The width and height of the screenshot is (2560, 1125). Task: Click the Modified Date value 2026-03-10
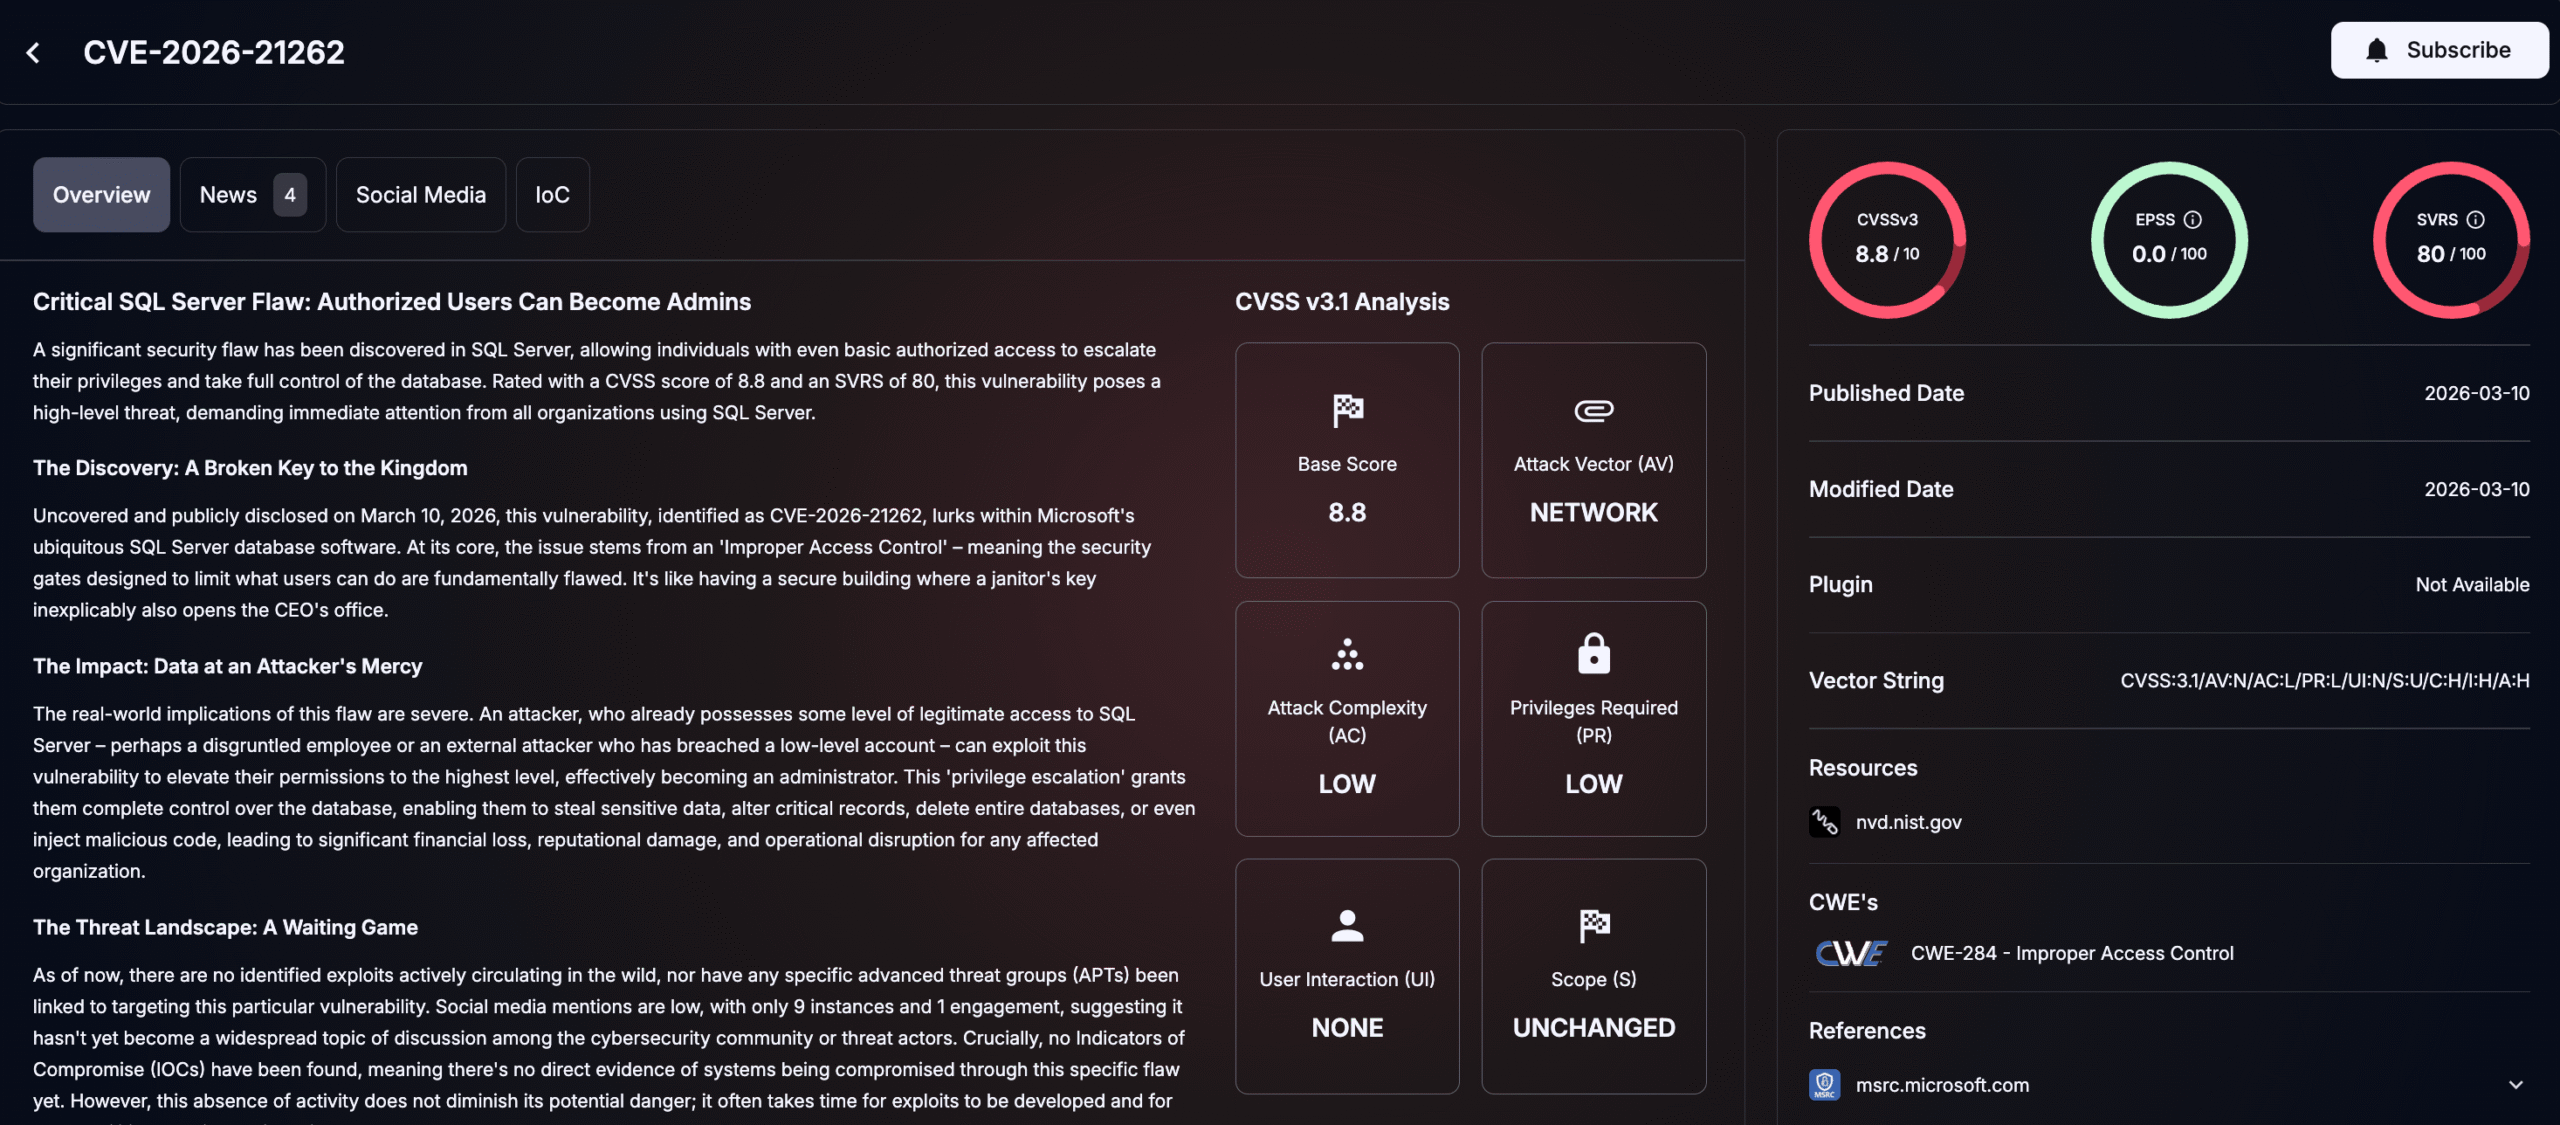(x=2476, y=490)
